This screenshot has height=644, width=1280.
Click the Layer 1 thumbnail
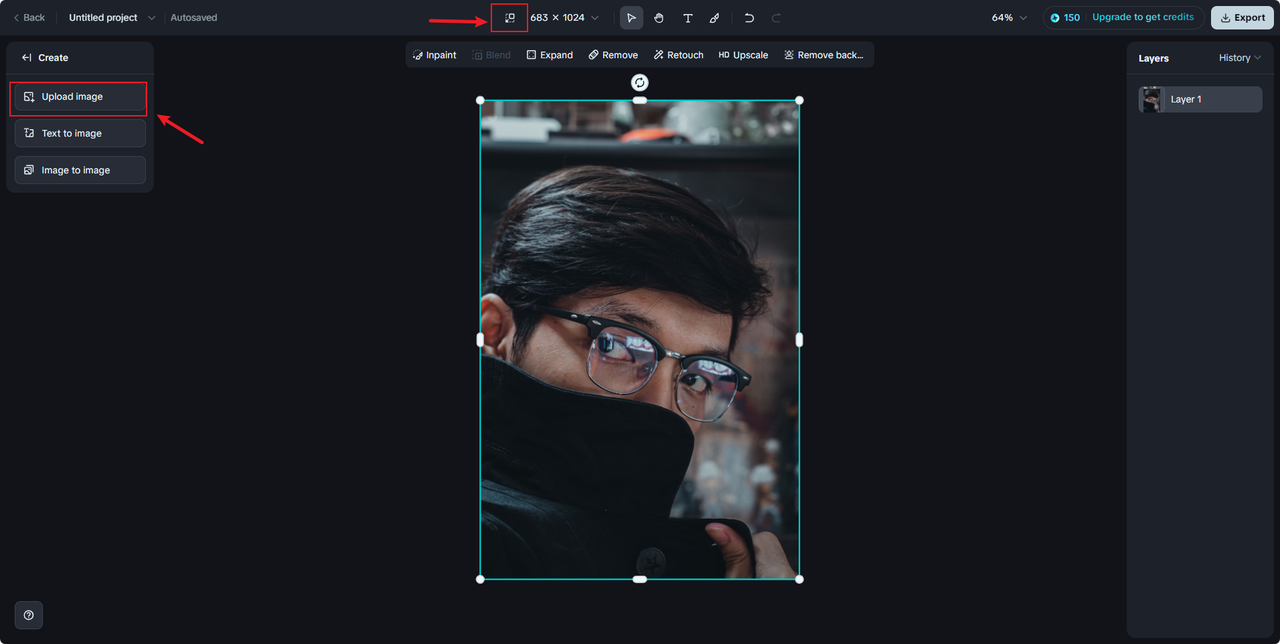coord(1152,99)
